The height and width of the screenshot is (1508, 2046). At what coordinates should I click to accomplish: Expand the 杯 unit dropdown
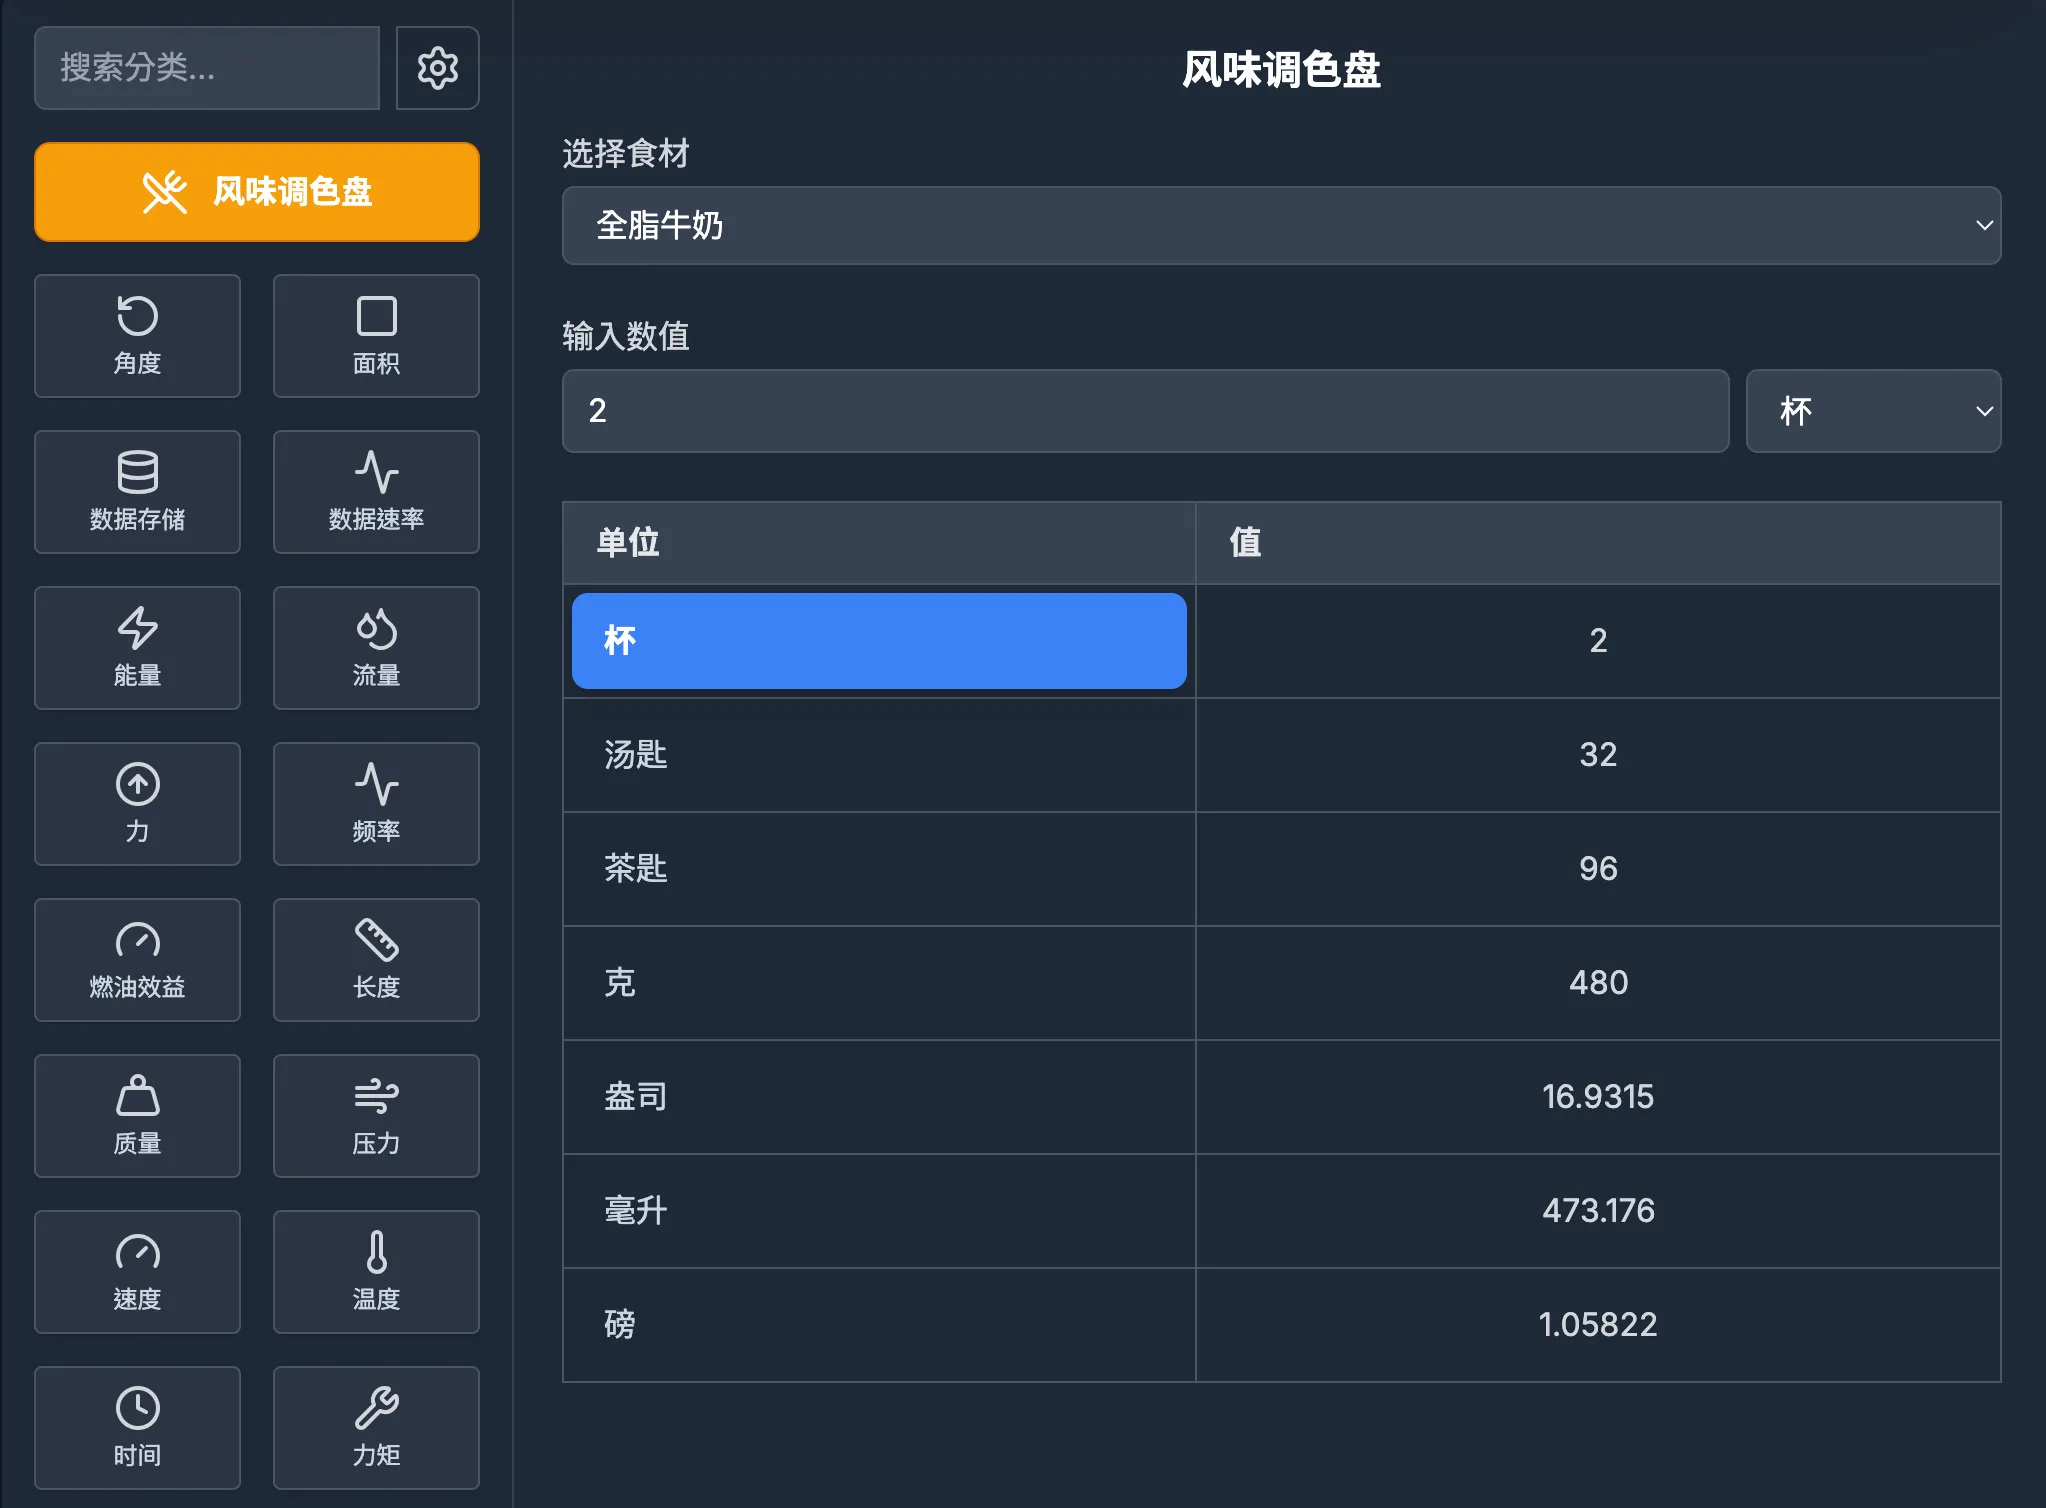coord(1873,411)
